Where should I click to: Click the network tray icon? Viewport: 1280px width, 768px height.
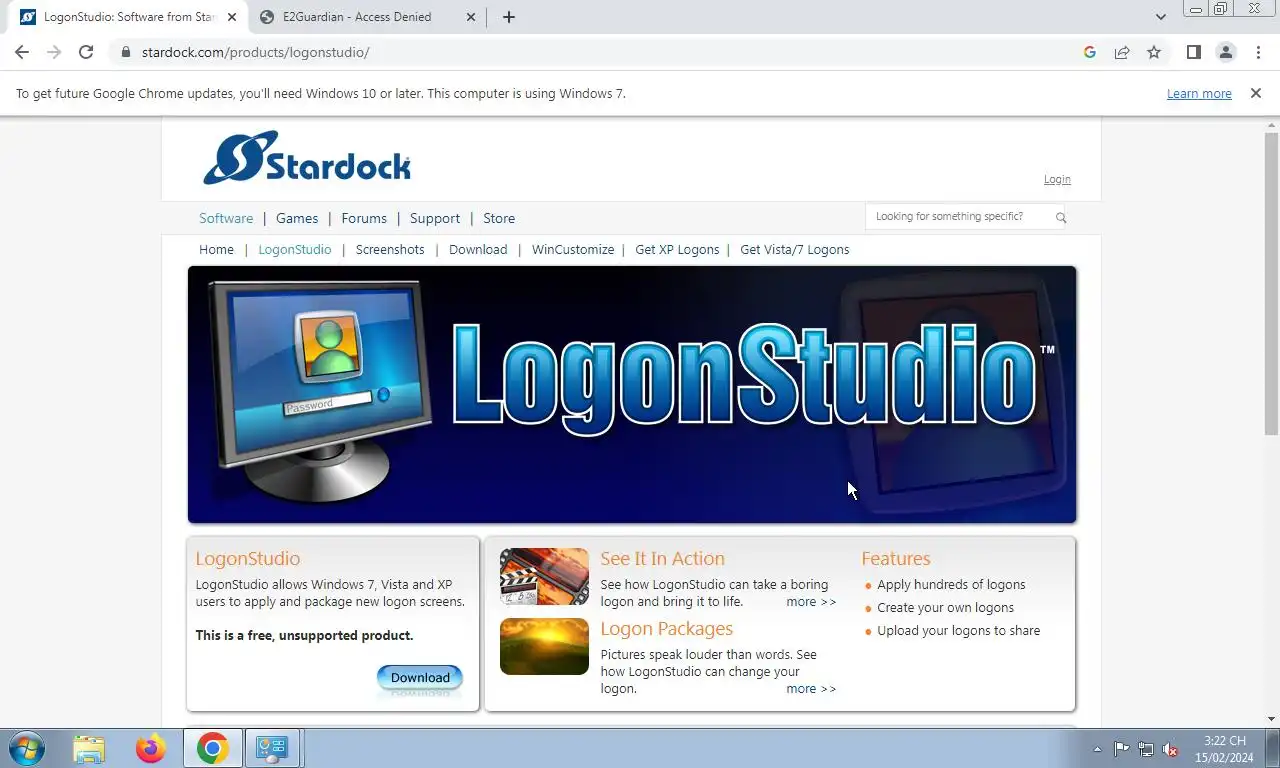click(1146, 749)
